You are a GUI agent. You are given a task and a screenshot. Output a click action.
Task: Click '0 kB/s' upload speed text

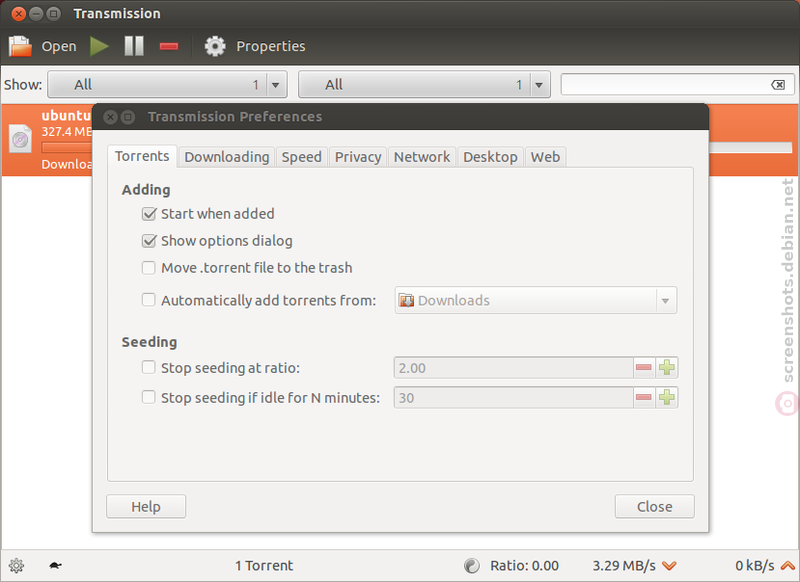click(755, 566)
